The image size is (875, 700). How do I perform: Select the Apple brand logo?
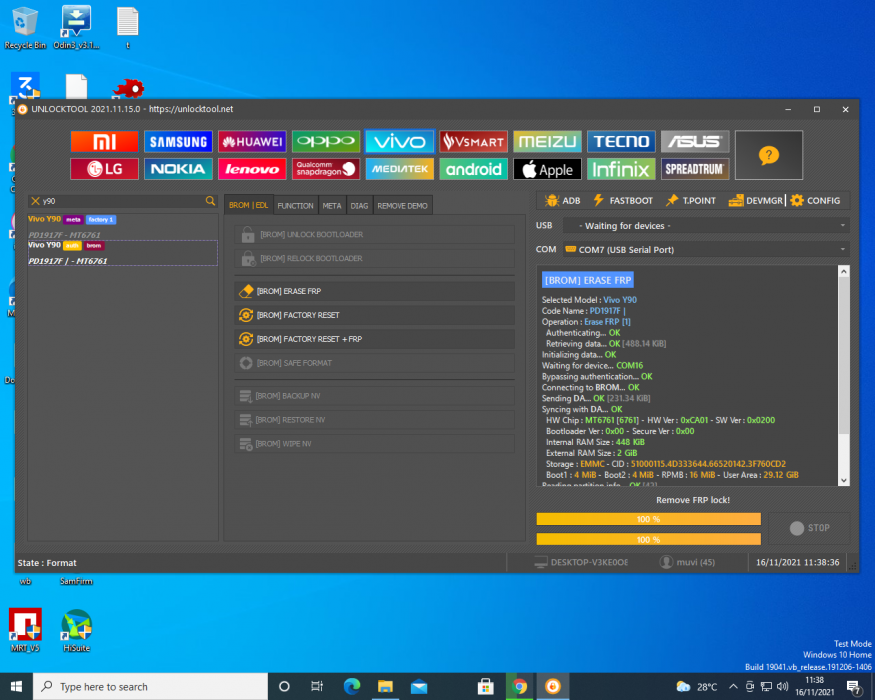547,169
